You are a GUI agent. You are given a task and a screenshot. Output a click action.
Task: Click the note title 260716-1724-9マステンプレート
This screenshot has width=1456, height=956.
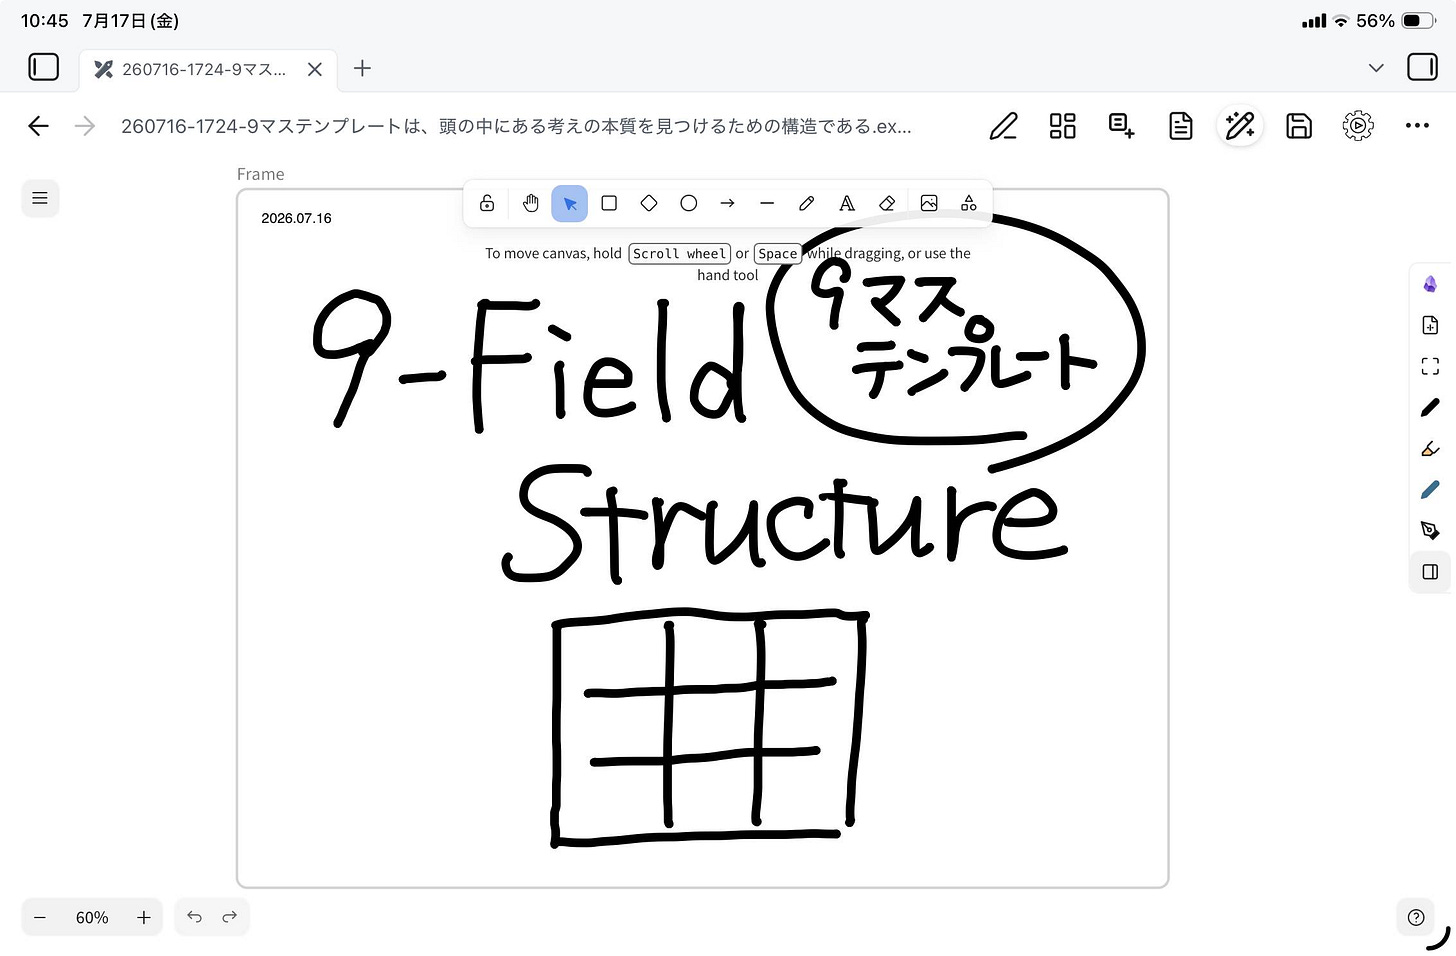(x=516, y=126)
